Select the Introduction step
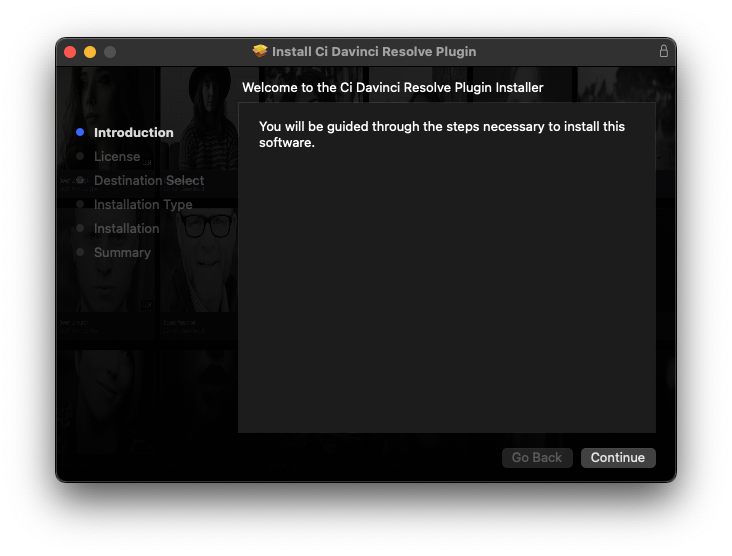This screenshot has width=732, height=556. (x=134, y=133)
